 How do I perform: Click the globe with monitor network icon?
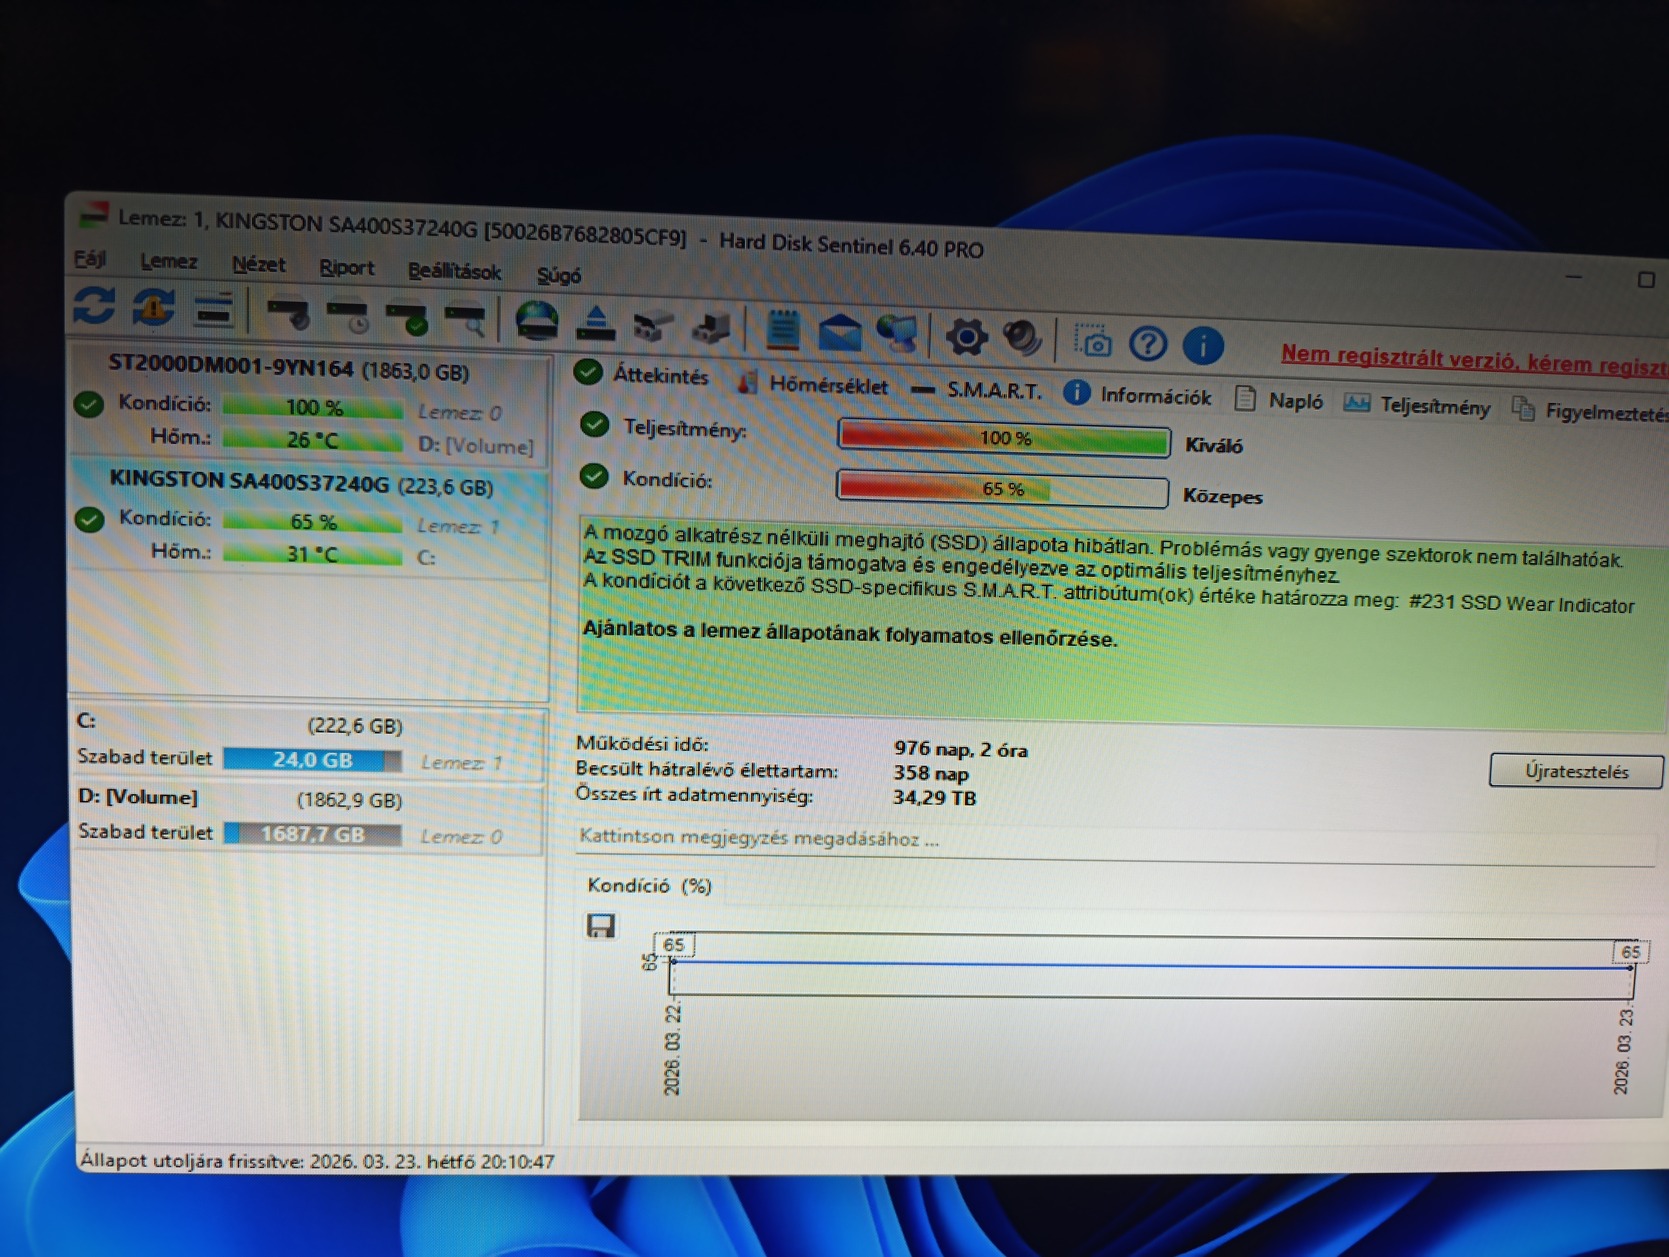[898, 334]
